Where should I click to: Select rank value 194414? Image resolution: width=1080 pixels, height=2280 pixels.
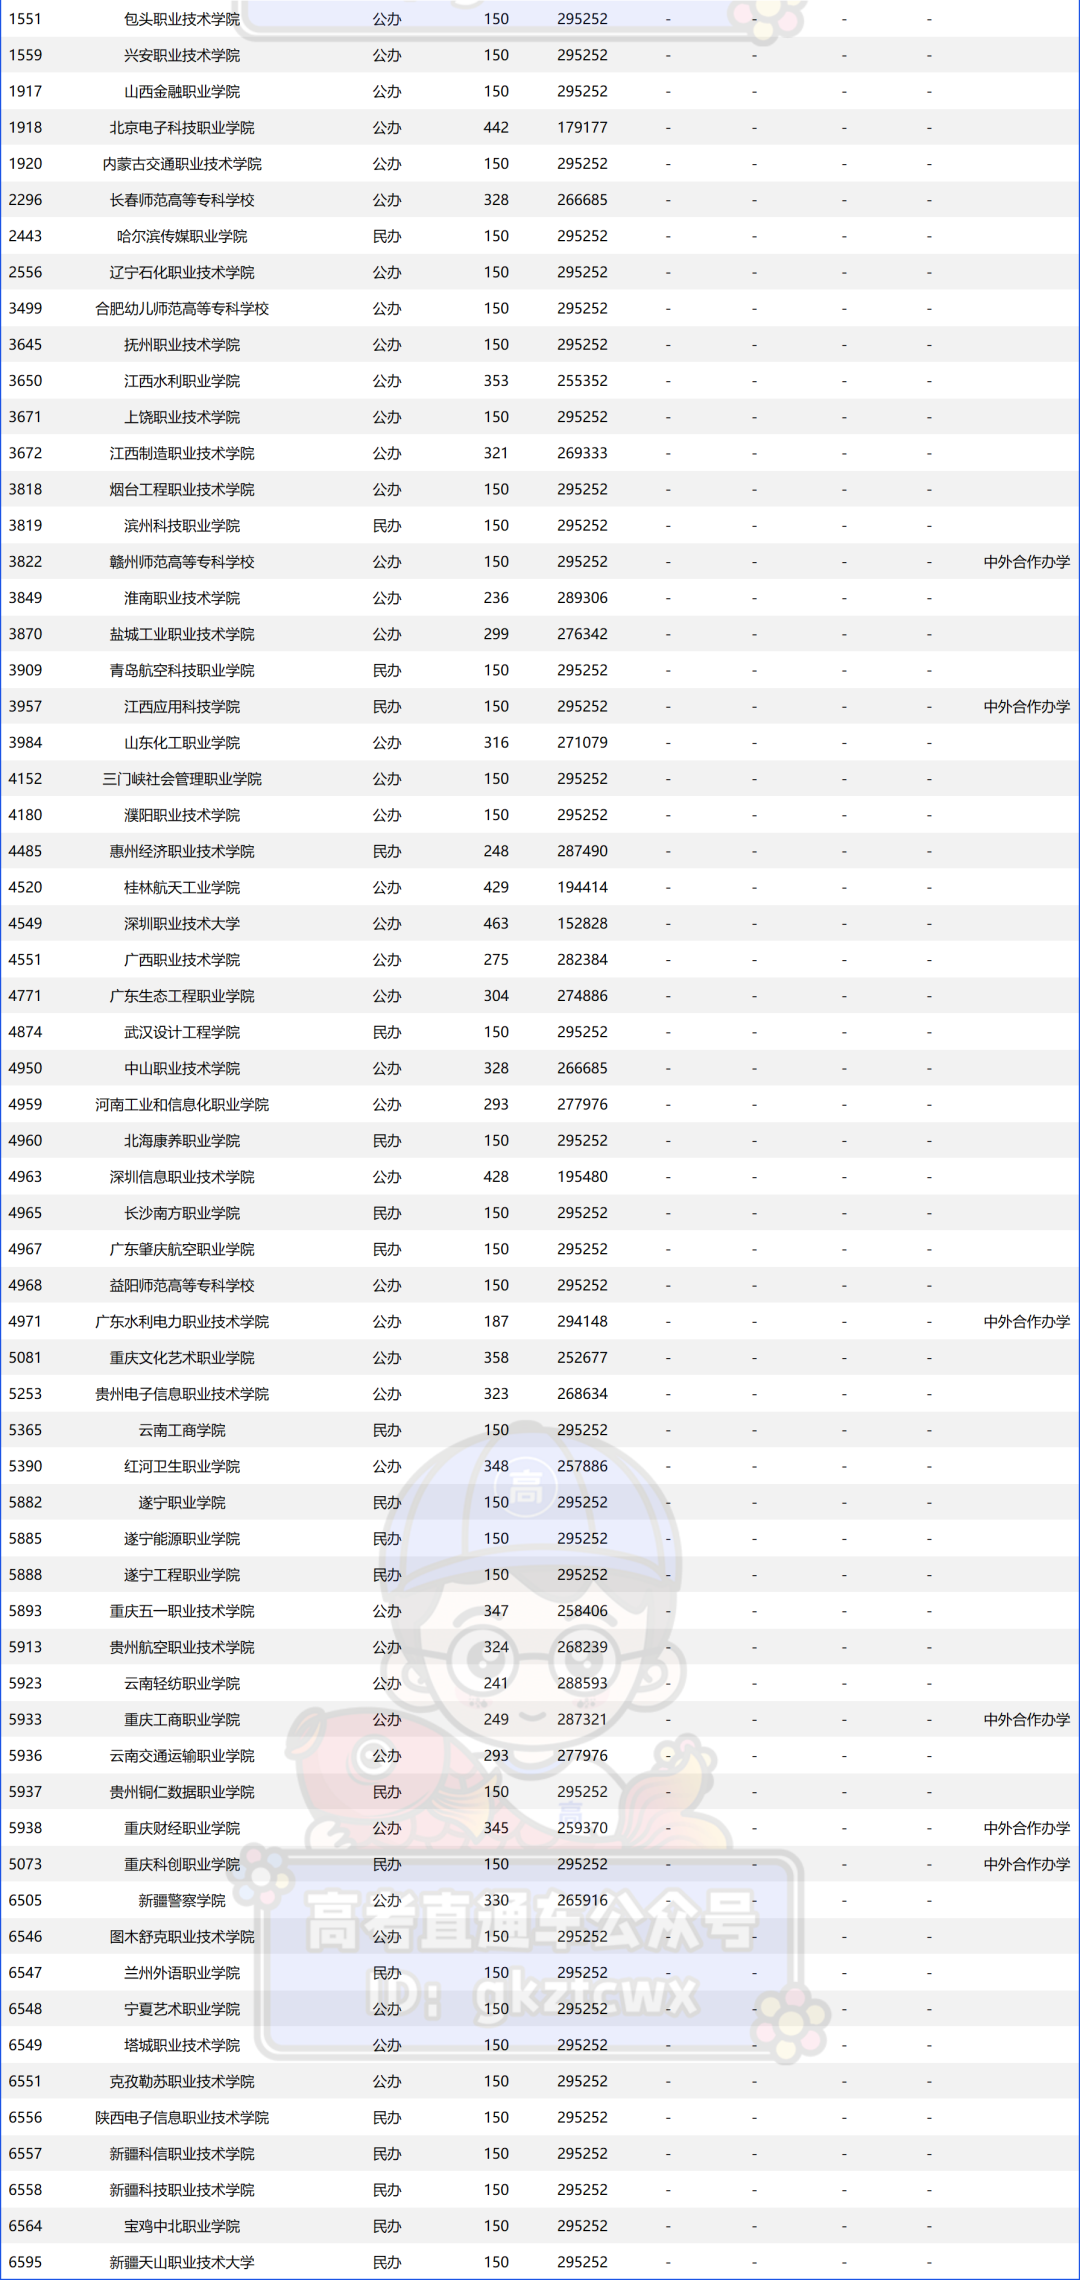coord(583,887)
